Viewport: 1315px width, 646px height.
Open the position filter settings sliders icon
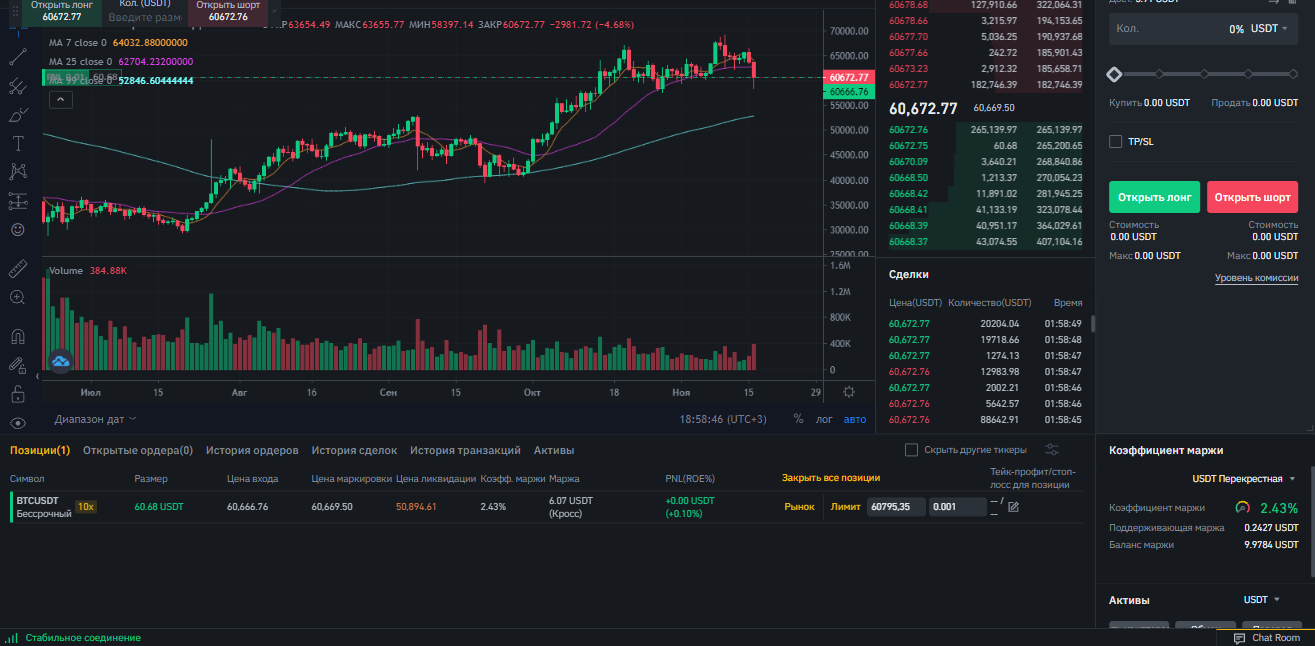1052,450
